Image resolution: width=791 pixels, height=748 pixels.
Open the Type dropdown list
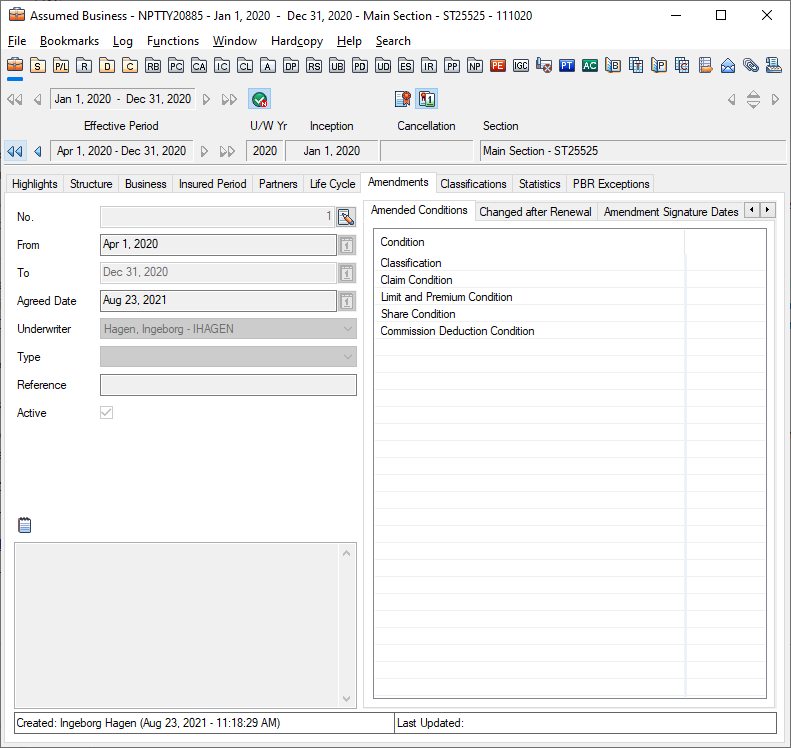point(348,357)
